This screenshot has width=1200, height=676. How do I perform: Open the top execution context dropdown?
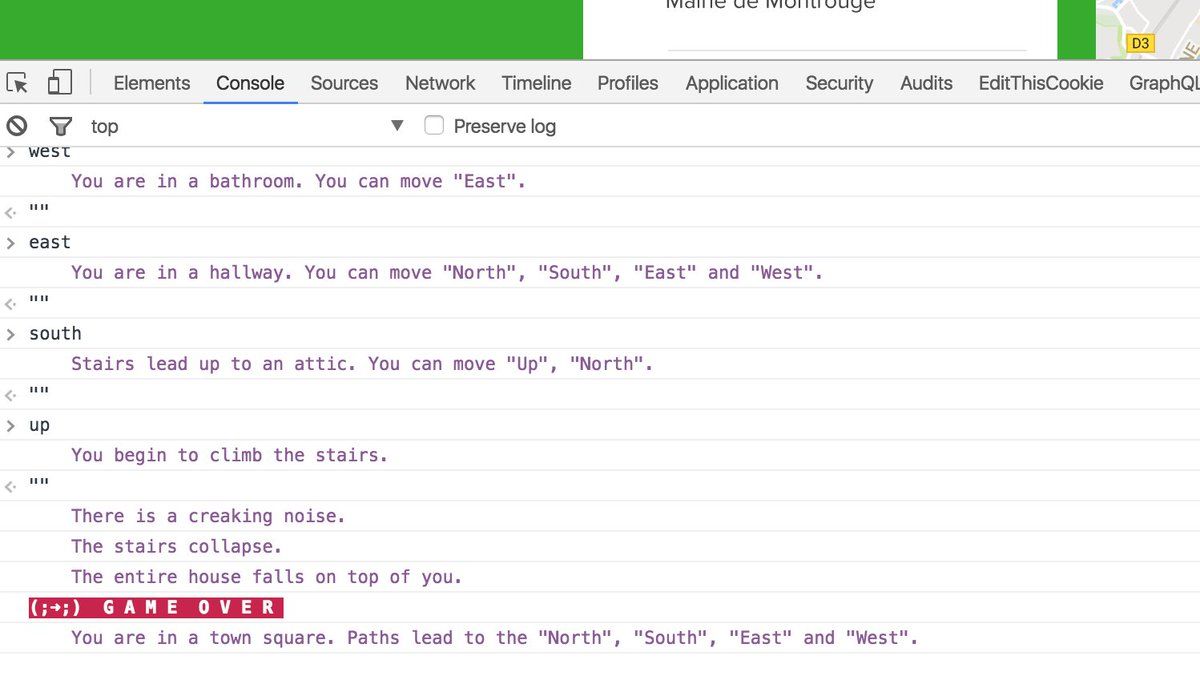(397, 126)
